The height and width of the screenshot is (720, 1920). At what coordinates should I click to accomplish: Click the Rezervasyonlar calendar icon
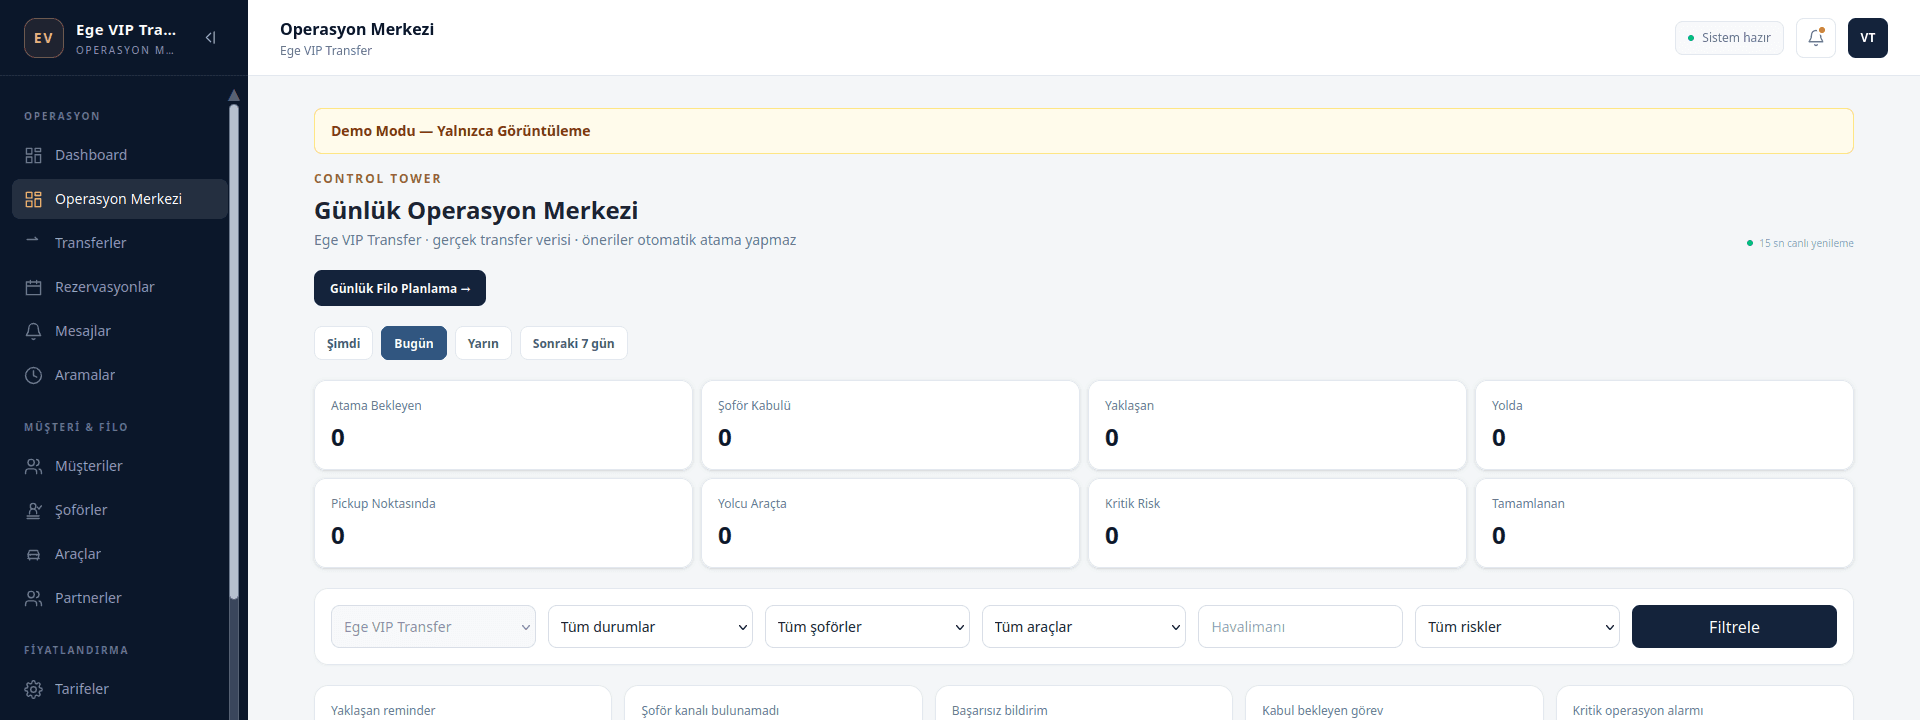pos(34,287)
